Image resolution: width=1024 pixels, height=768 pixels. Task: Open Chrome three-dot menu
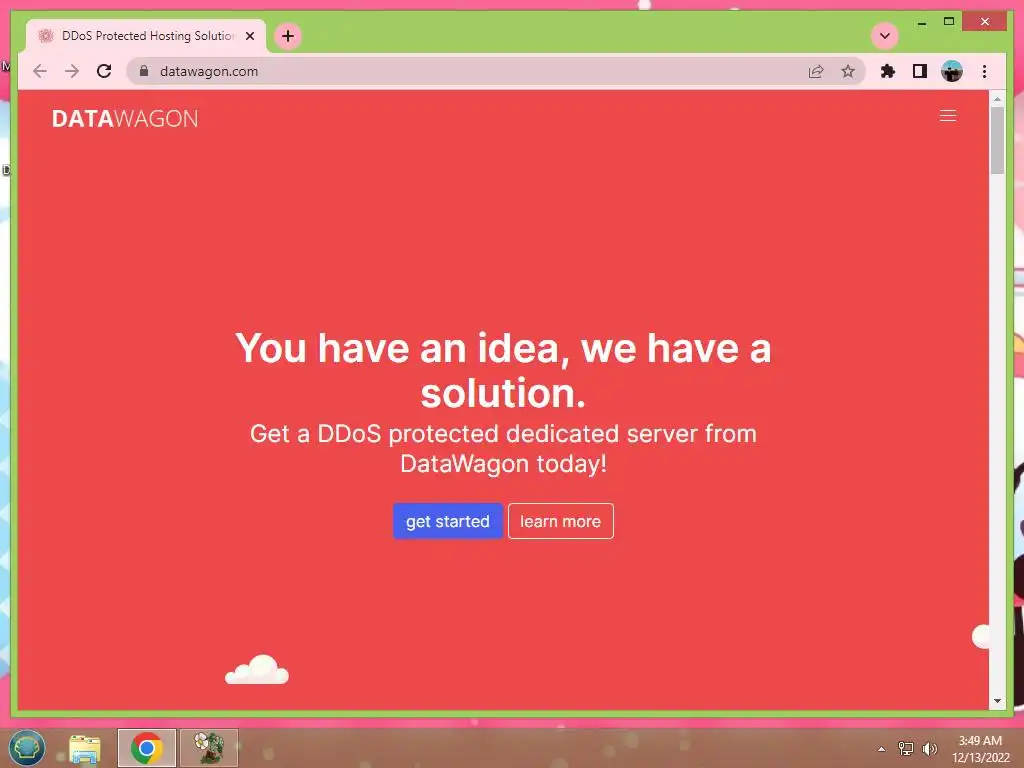(984, 71)
